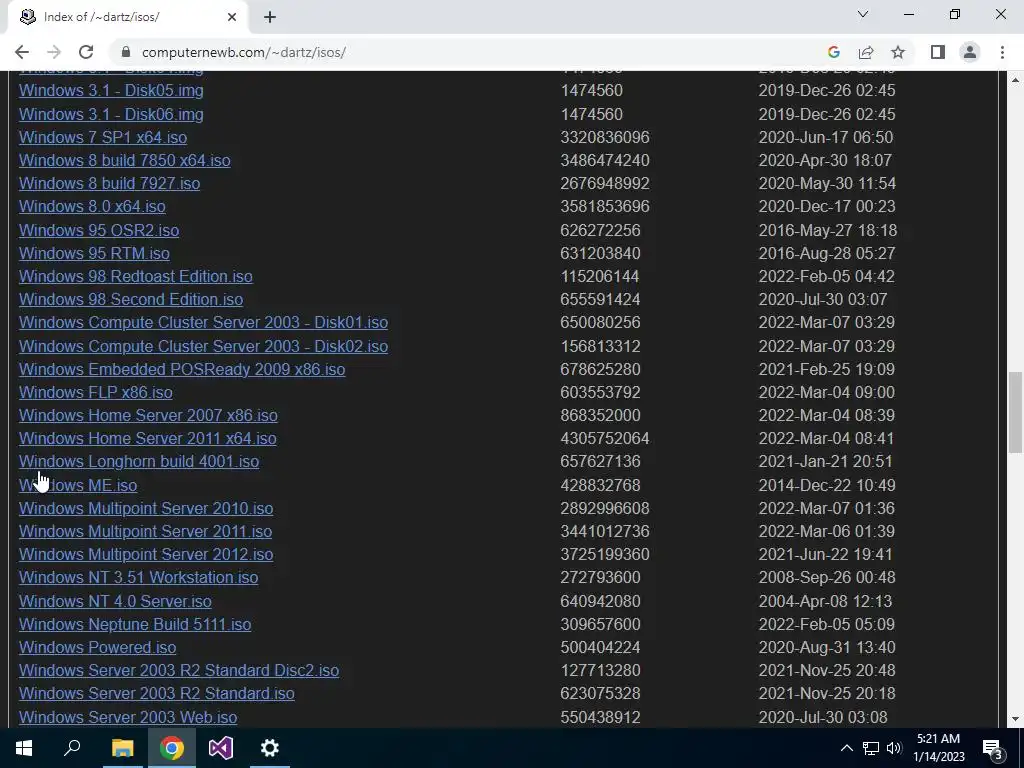
Task: Open Windows Longhorn build 4001.iso
Action: [x=139, y=461]
